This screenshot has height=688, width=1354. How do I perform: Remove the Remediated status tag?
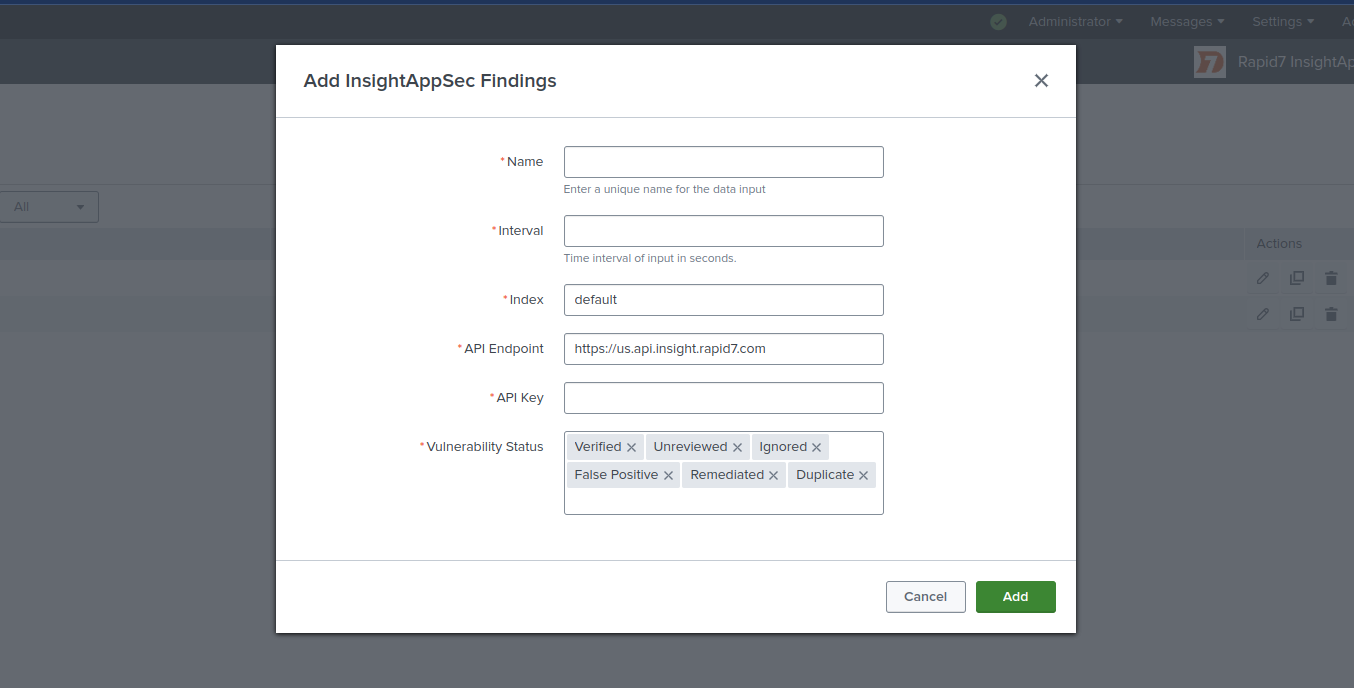tap(773, 476)
